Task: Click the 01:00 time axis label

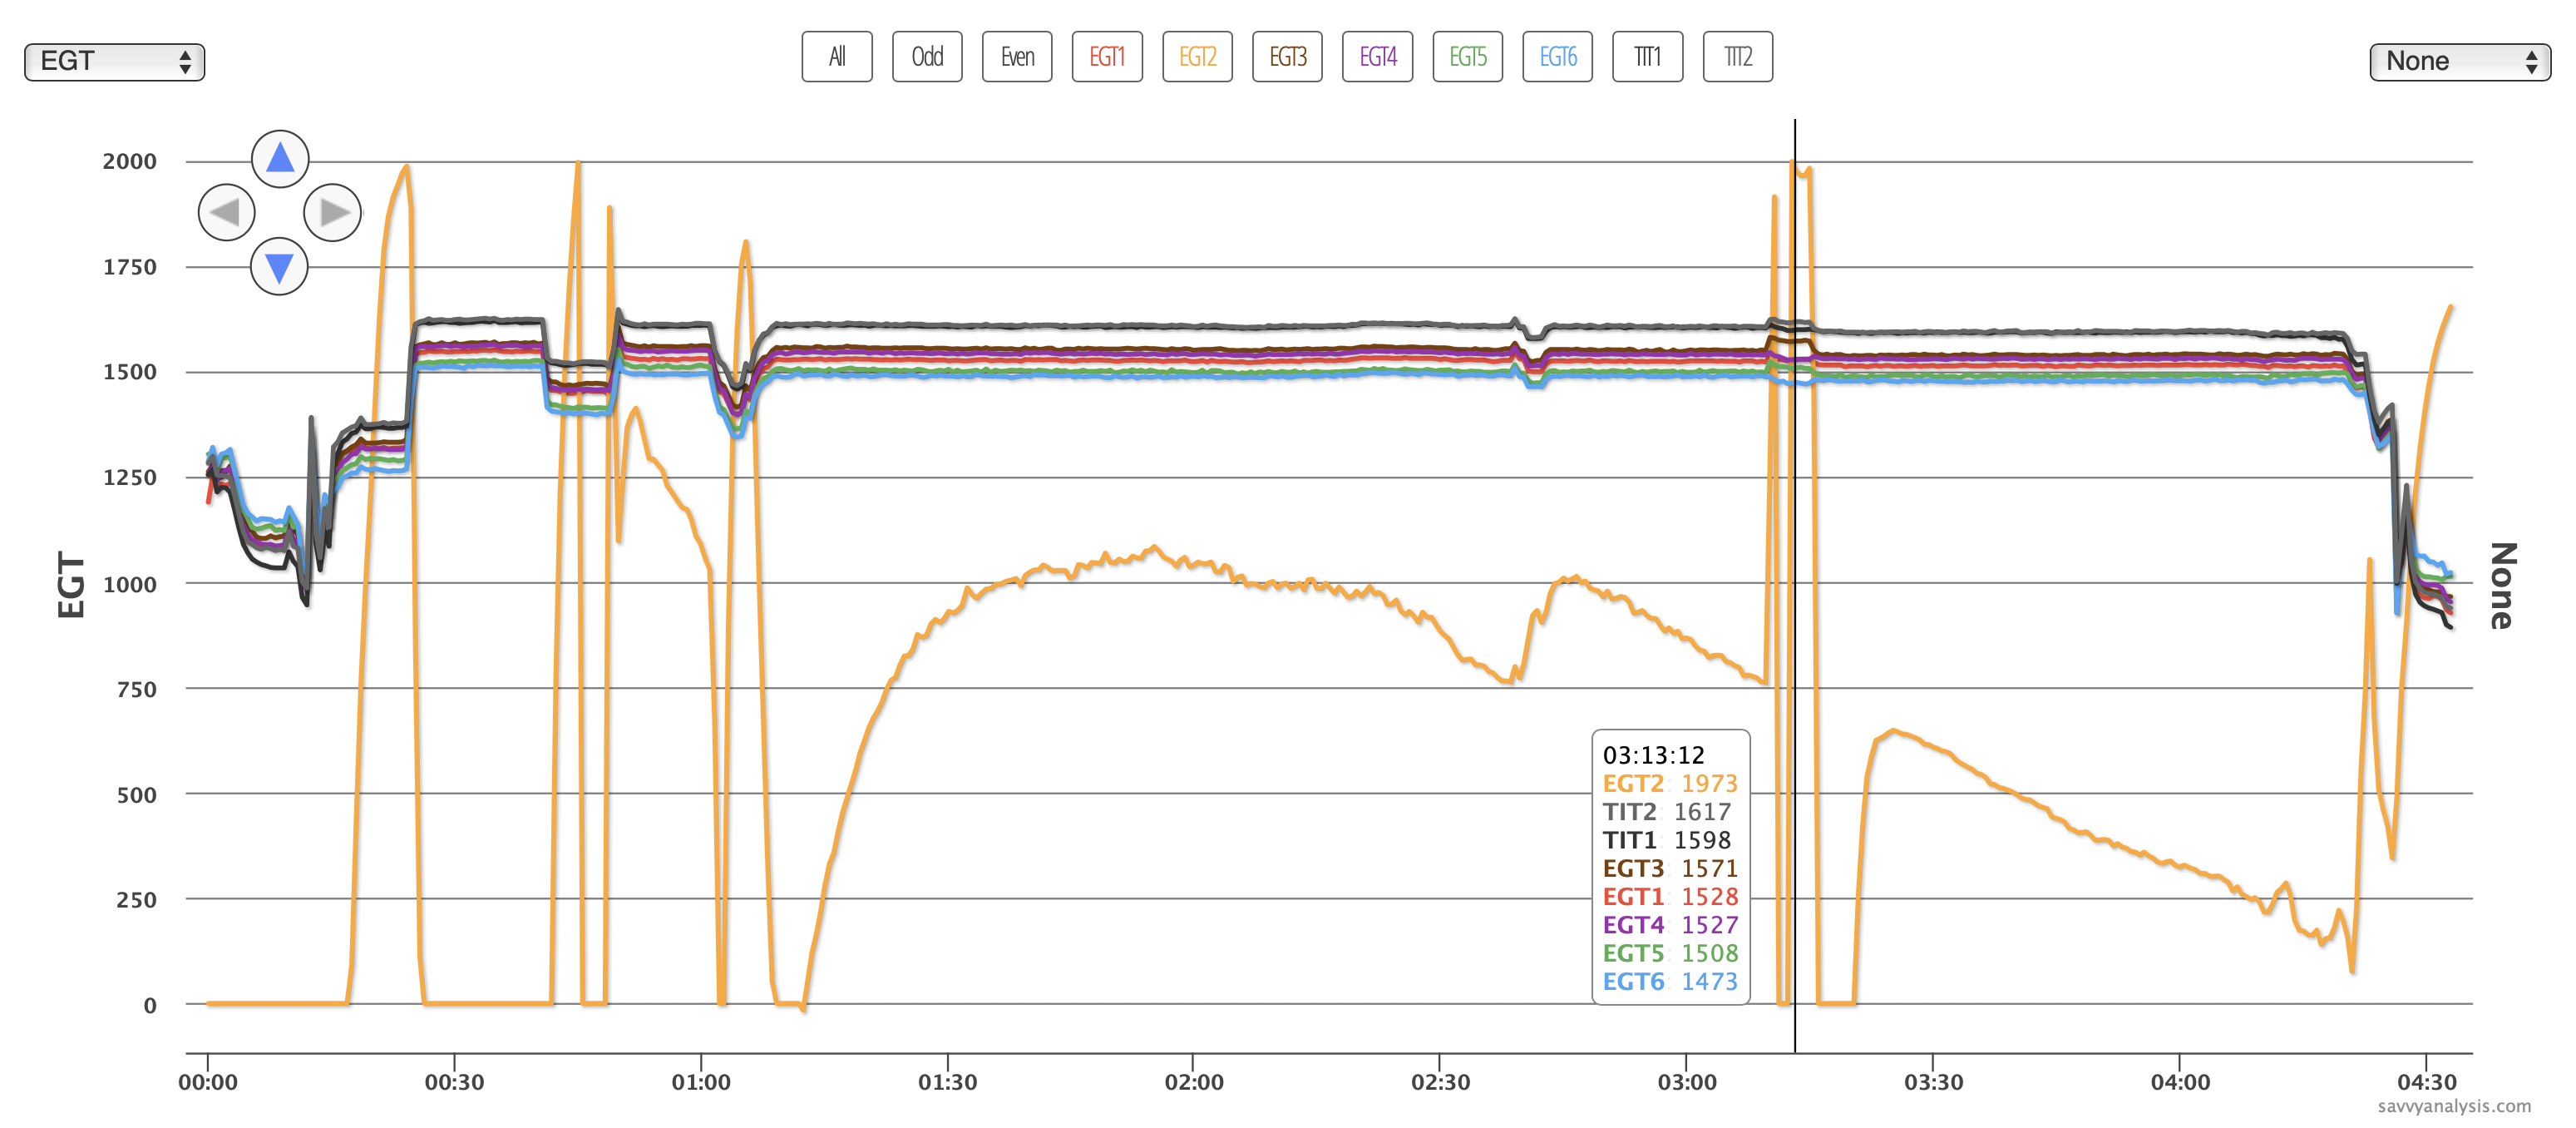Action: click(701, 1082)
